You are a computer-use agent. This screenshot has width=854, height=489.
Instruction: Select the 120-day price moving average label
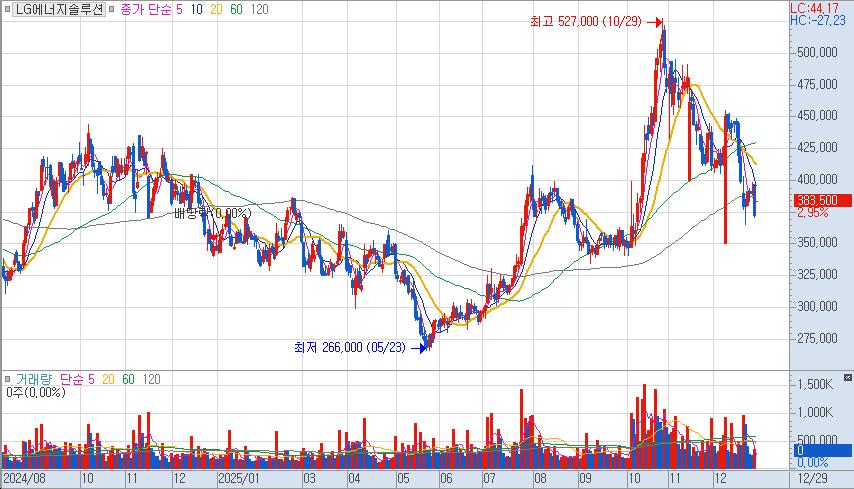[x=259, y=9]
